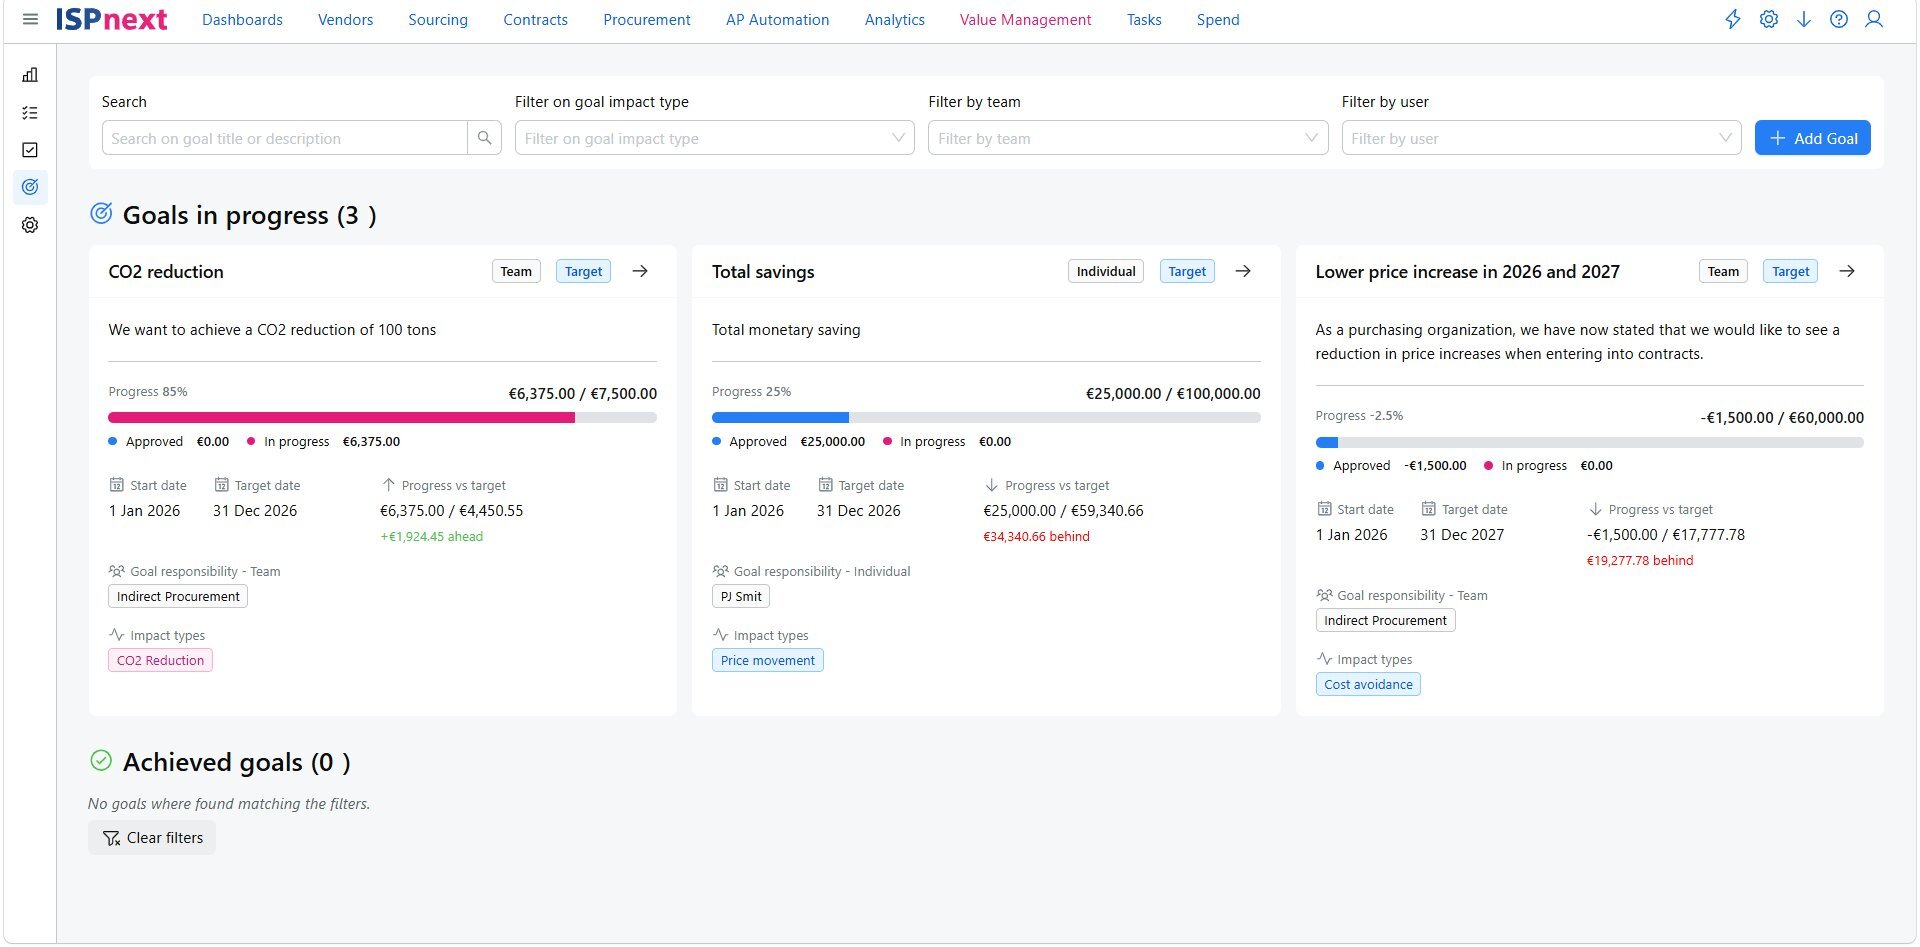Click up arrow beside CO2 Progress vs target
1920x947 pixels.
389,485
